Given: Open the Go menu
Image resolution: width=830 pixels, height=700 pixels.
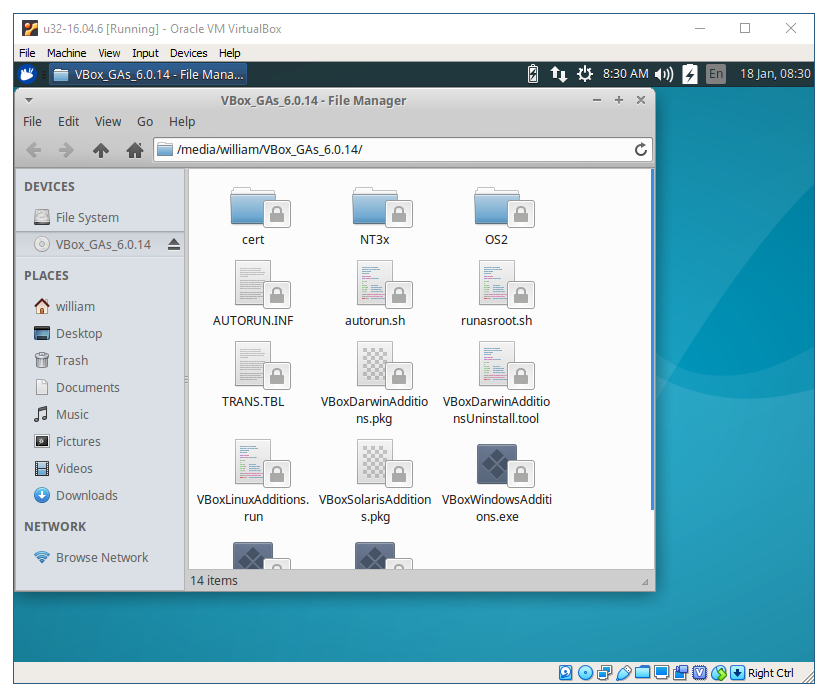Looking at the screenshot, I should [145, 121].
